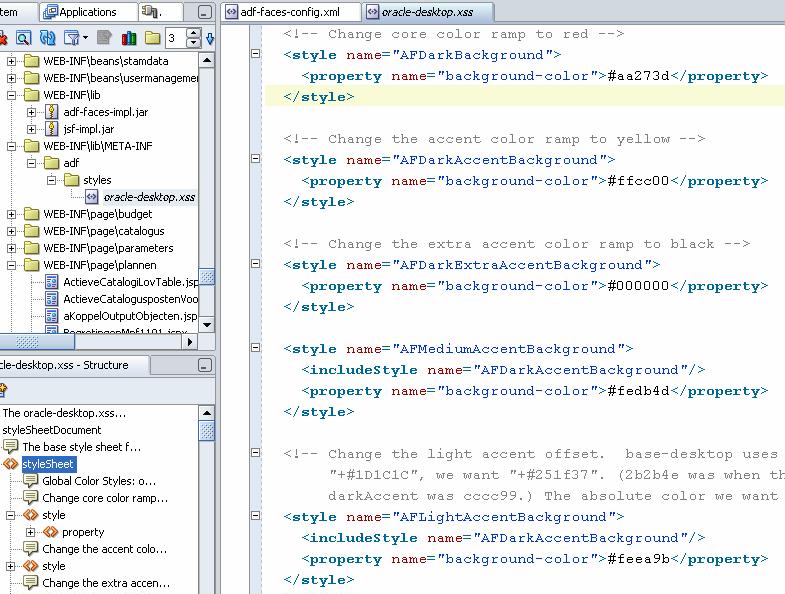Screen dimensions: 785x594
Task: Expand the property node in Structure panel
Action: [x=31, y=532]
